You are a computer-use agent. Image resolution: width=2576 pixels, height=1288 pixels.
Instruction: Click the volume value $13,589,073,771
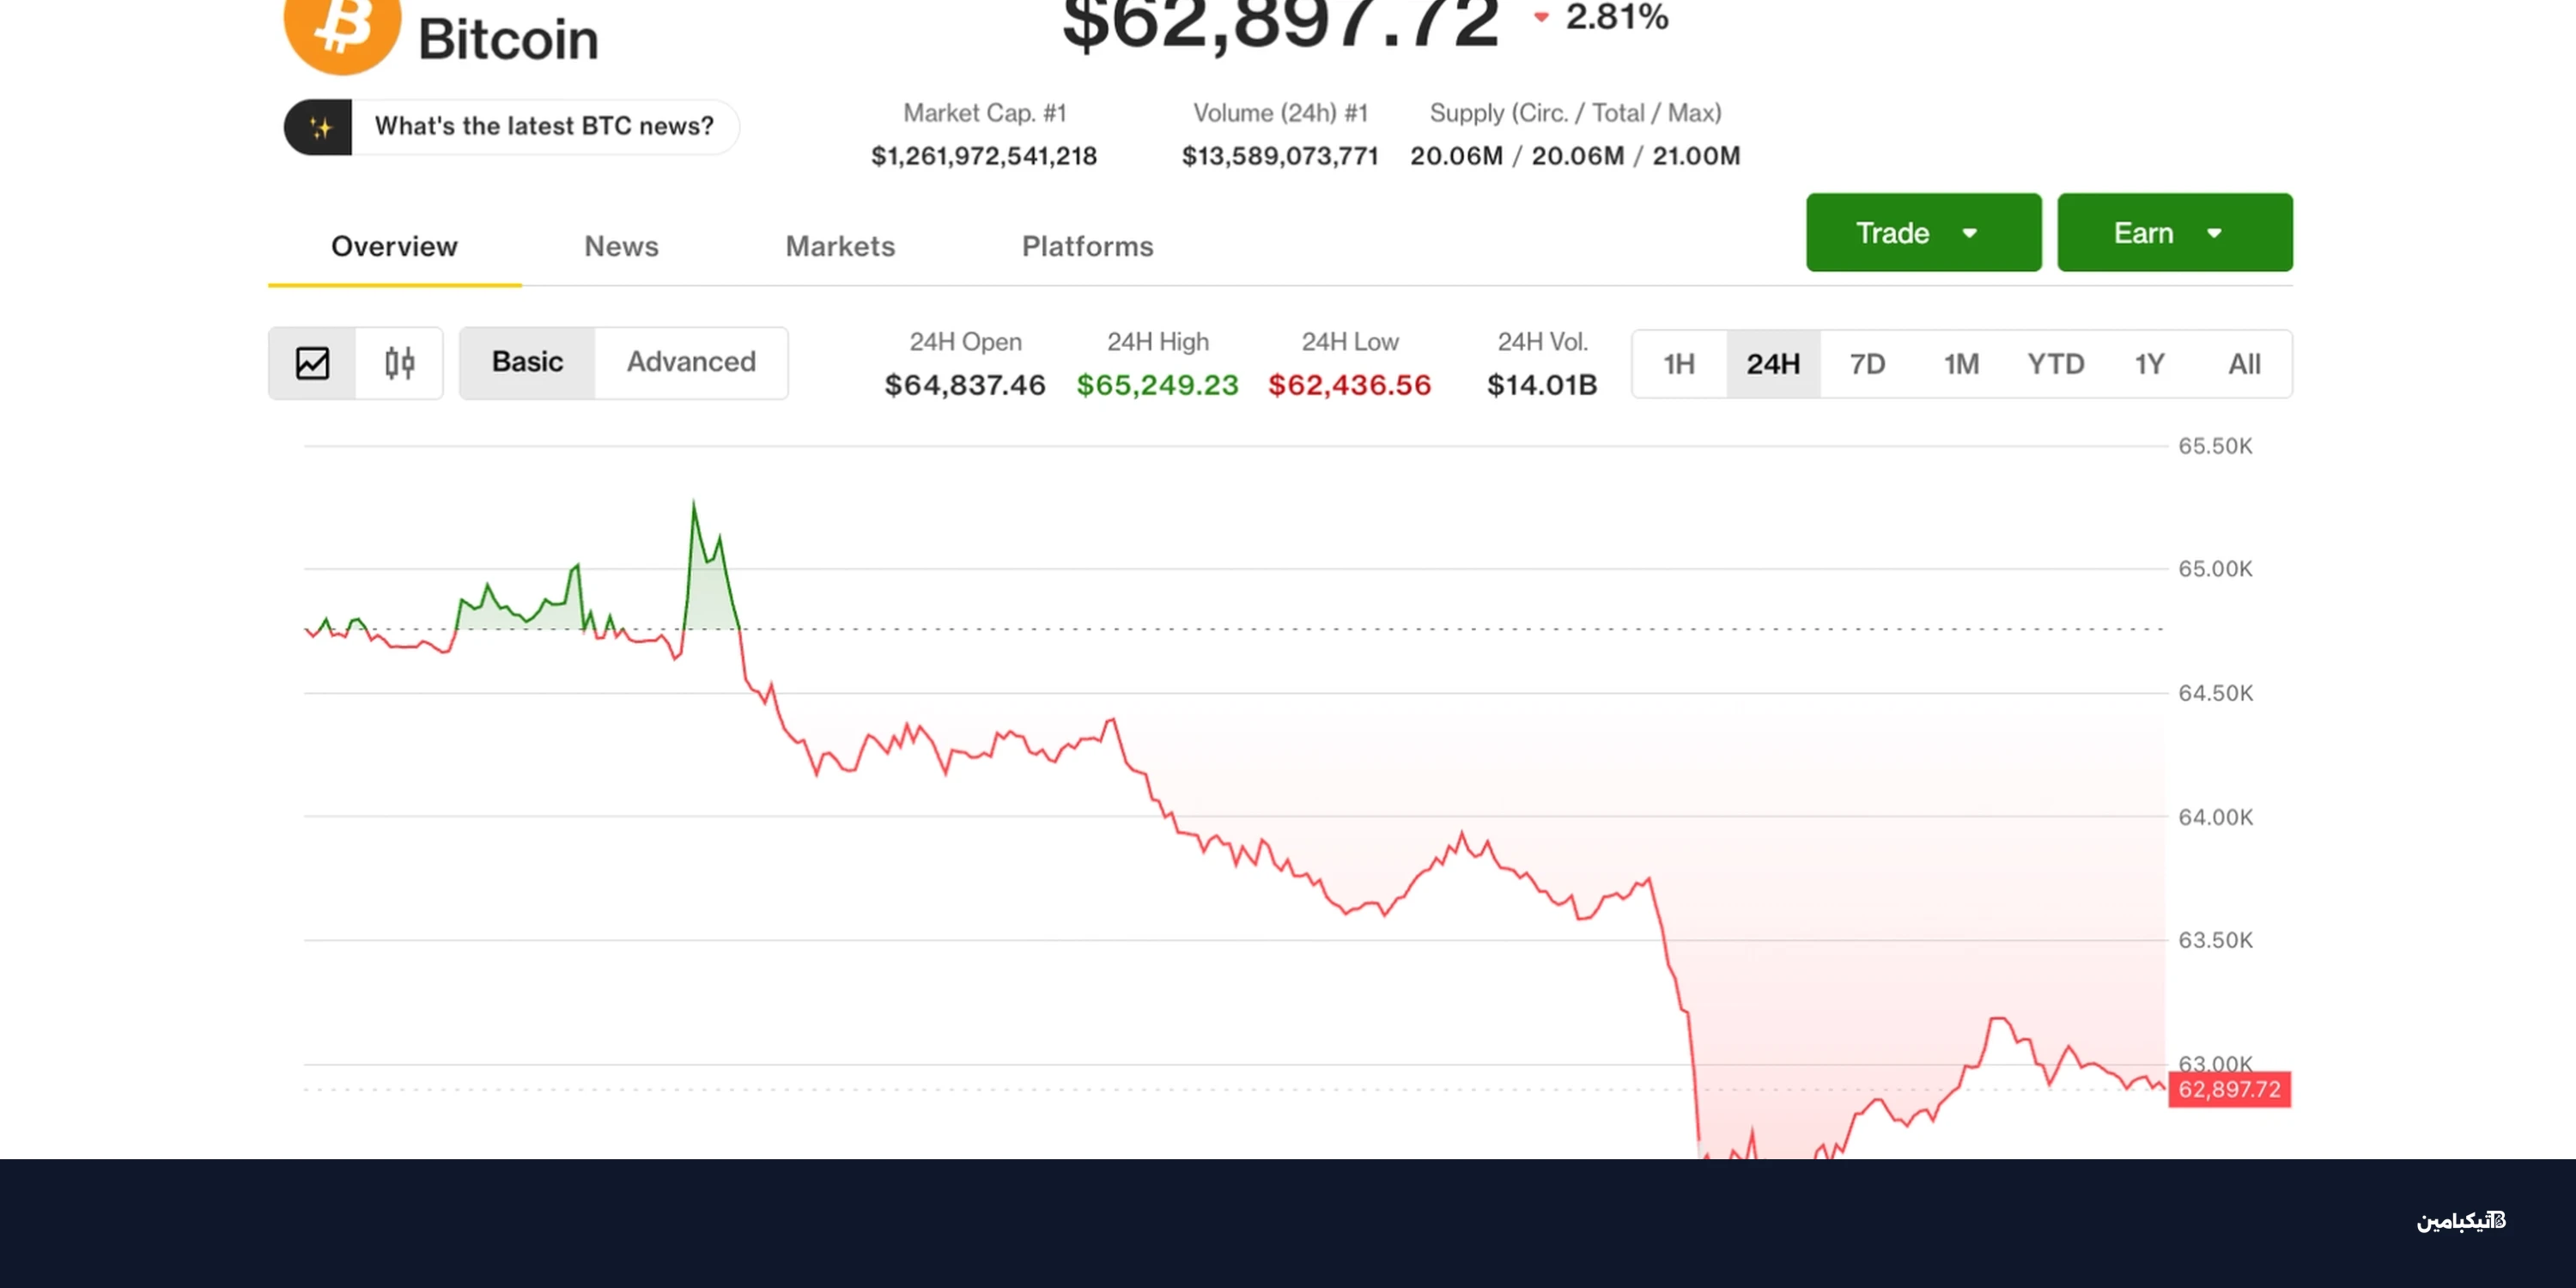click(x=1280, y=156)
